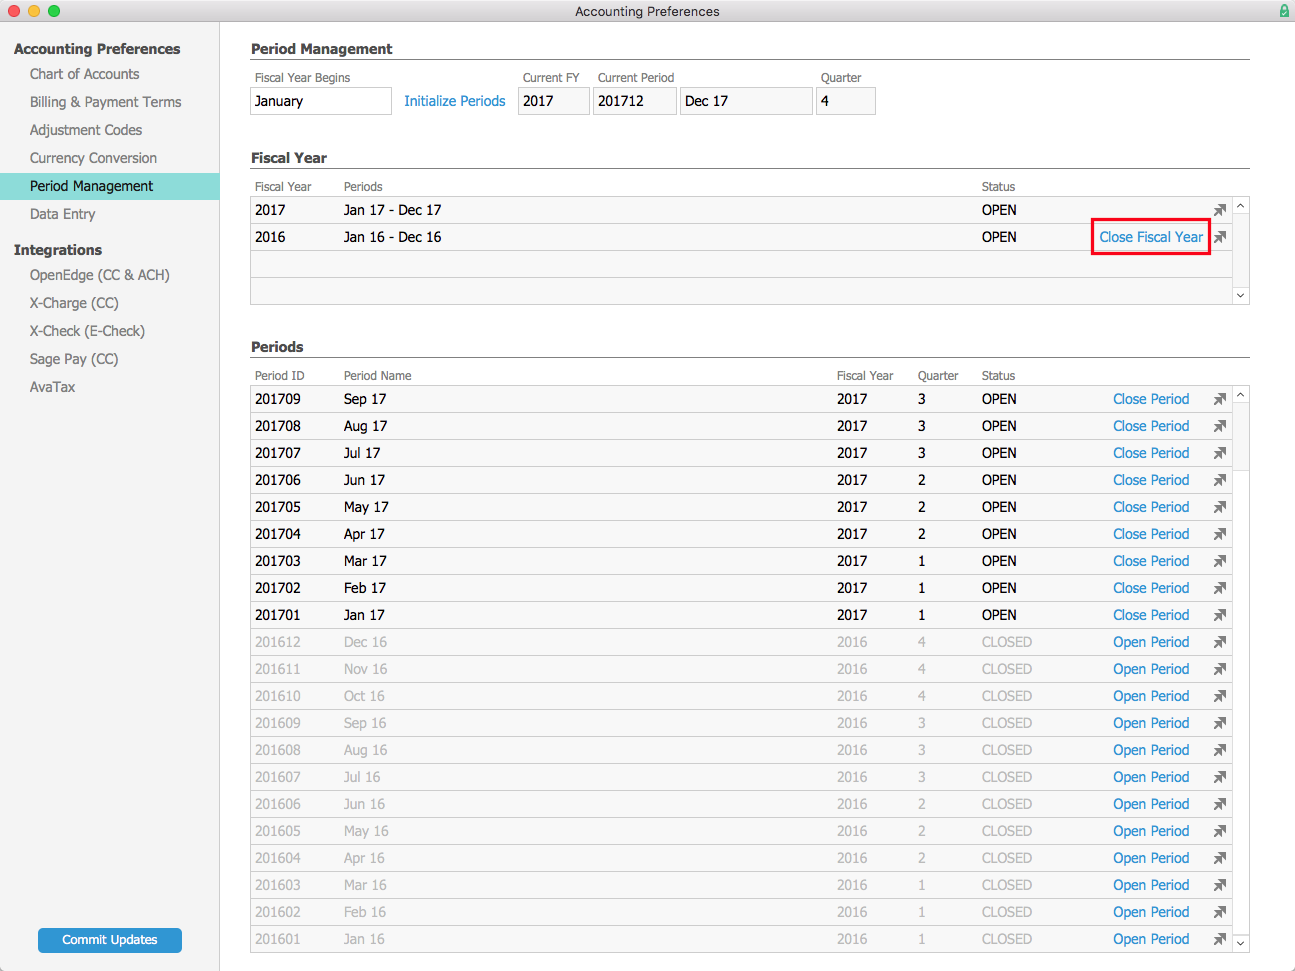Viewport: 1295px width, 971px height.
Task: Close Period for Jun 17
Action: [x=1151, y=480]
